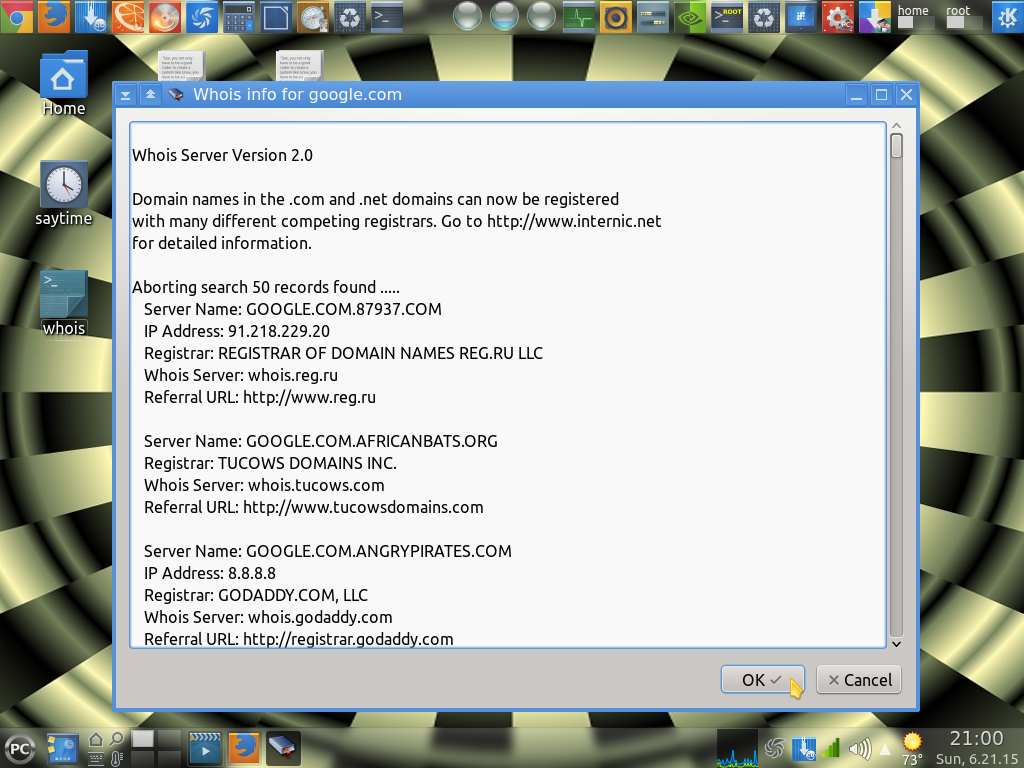Open the NVIDIA settings icon
Image resolution: width=1024 pixels, height=768 pixels.
tap(690, 17)
